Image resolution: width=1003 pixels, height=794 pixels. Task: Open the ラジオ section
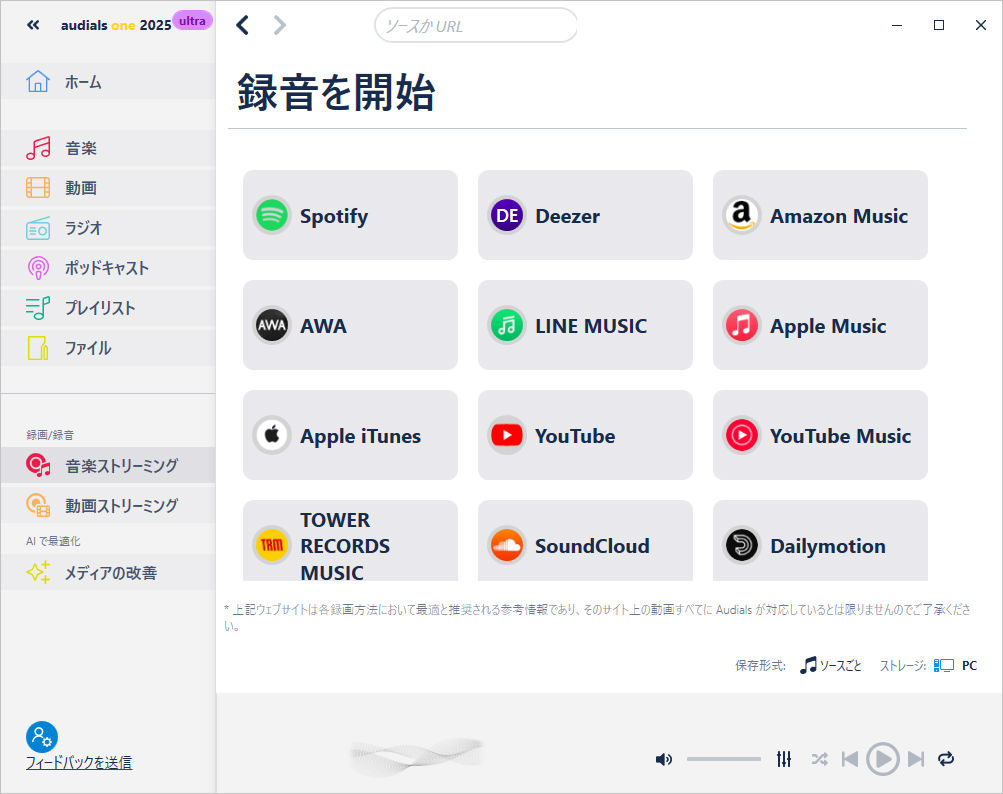coord(108,228)
